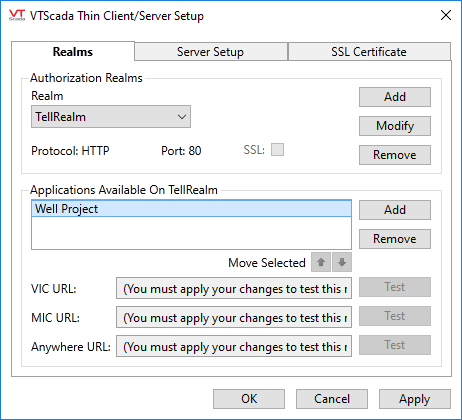Add an application to TellRealm
The image size is (462, 420).
point(395,210)
